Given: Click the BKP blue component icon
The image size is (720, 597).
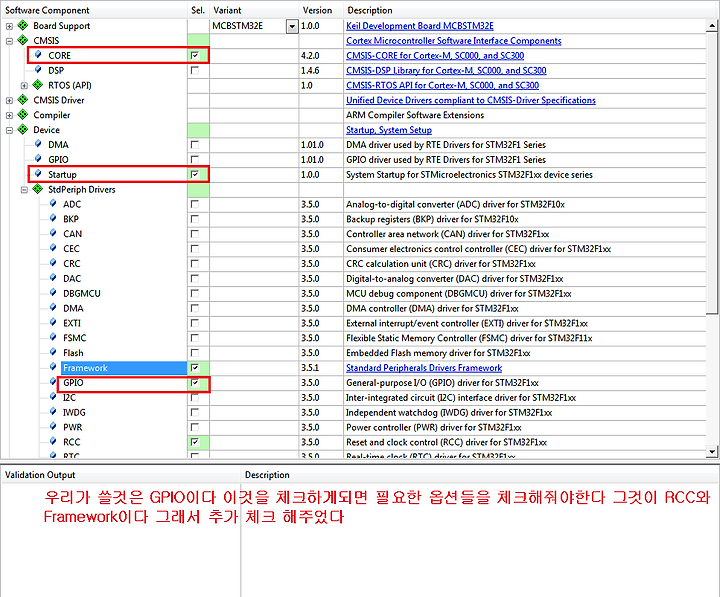Looking at the screenshot, I should pyautogui.click(x=53, y=219).
